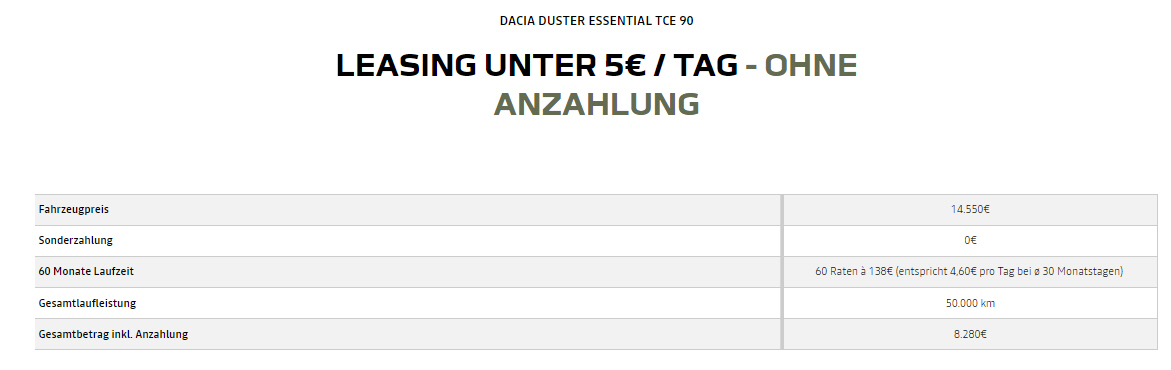Screen dimensions: 1171x370
Task: Select the '60 Monate Laufzeit' label
Action: pos(86,271)
